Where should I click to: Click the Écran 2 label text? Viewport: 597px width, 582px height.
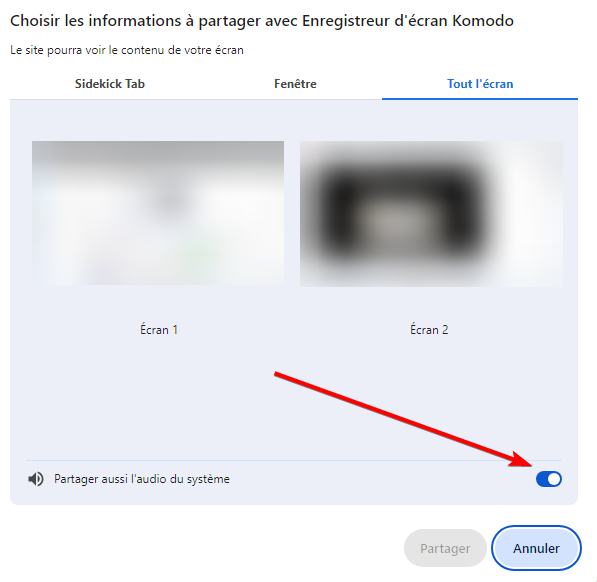click(x=429, y=329)
